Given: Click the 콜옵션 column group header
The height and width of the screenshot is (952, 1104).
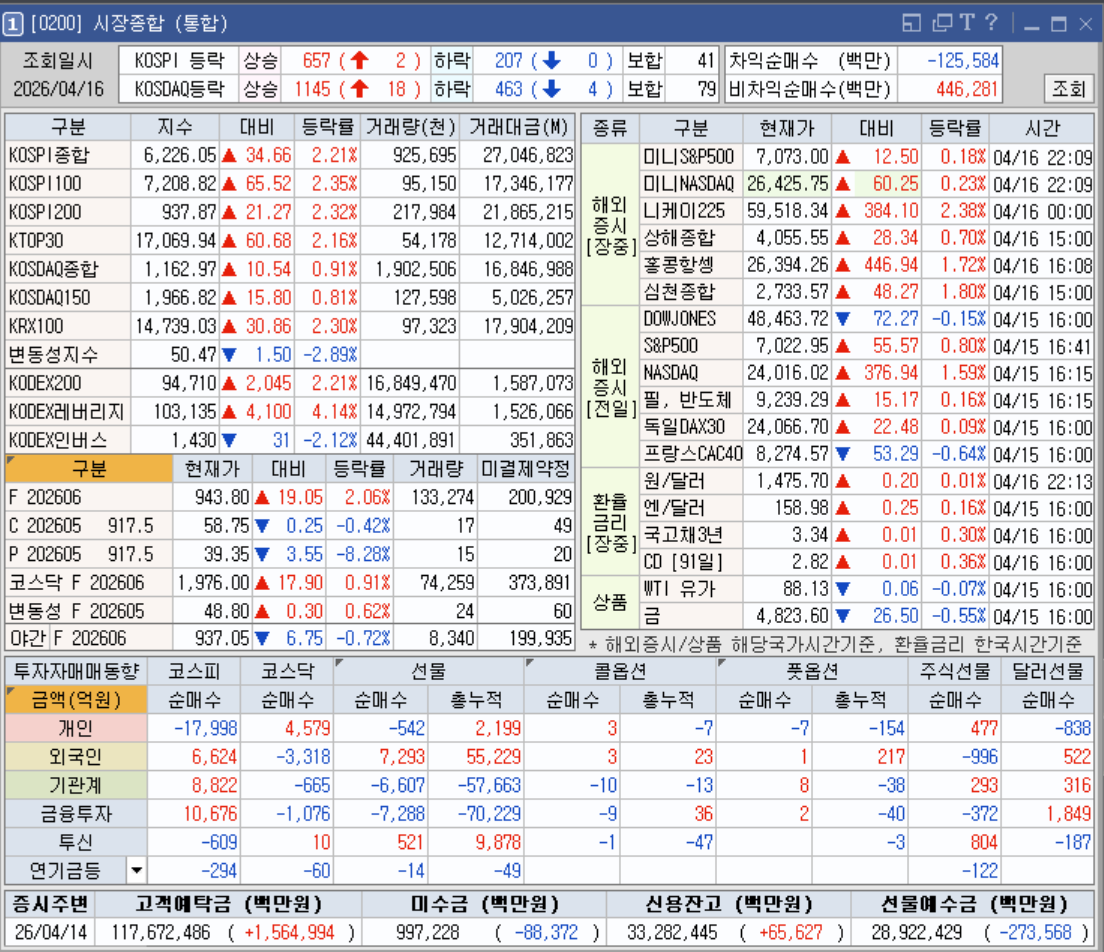Looking at the screenshot, I should pos(620,671).
